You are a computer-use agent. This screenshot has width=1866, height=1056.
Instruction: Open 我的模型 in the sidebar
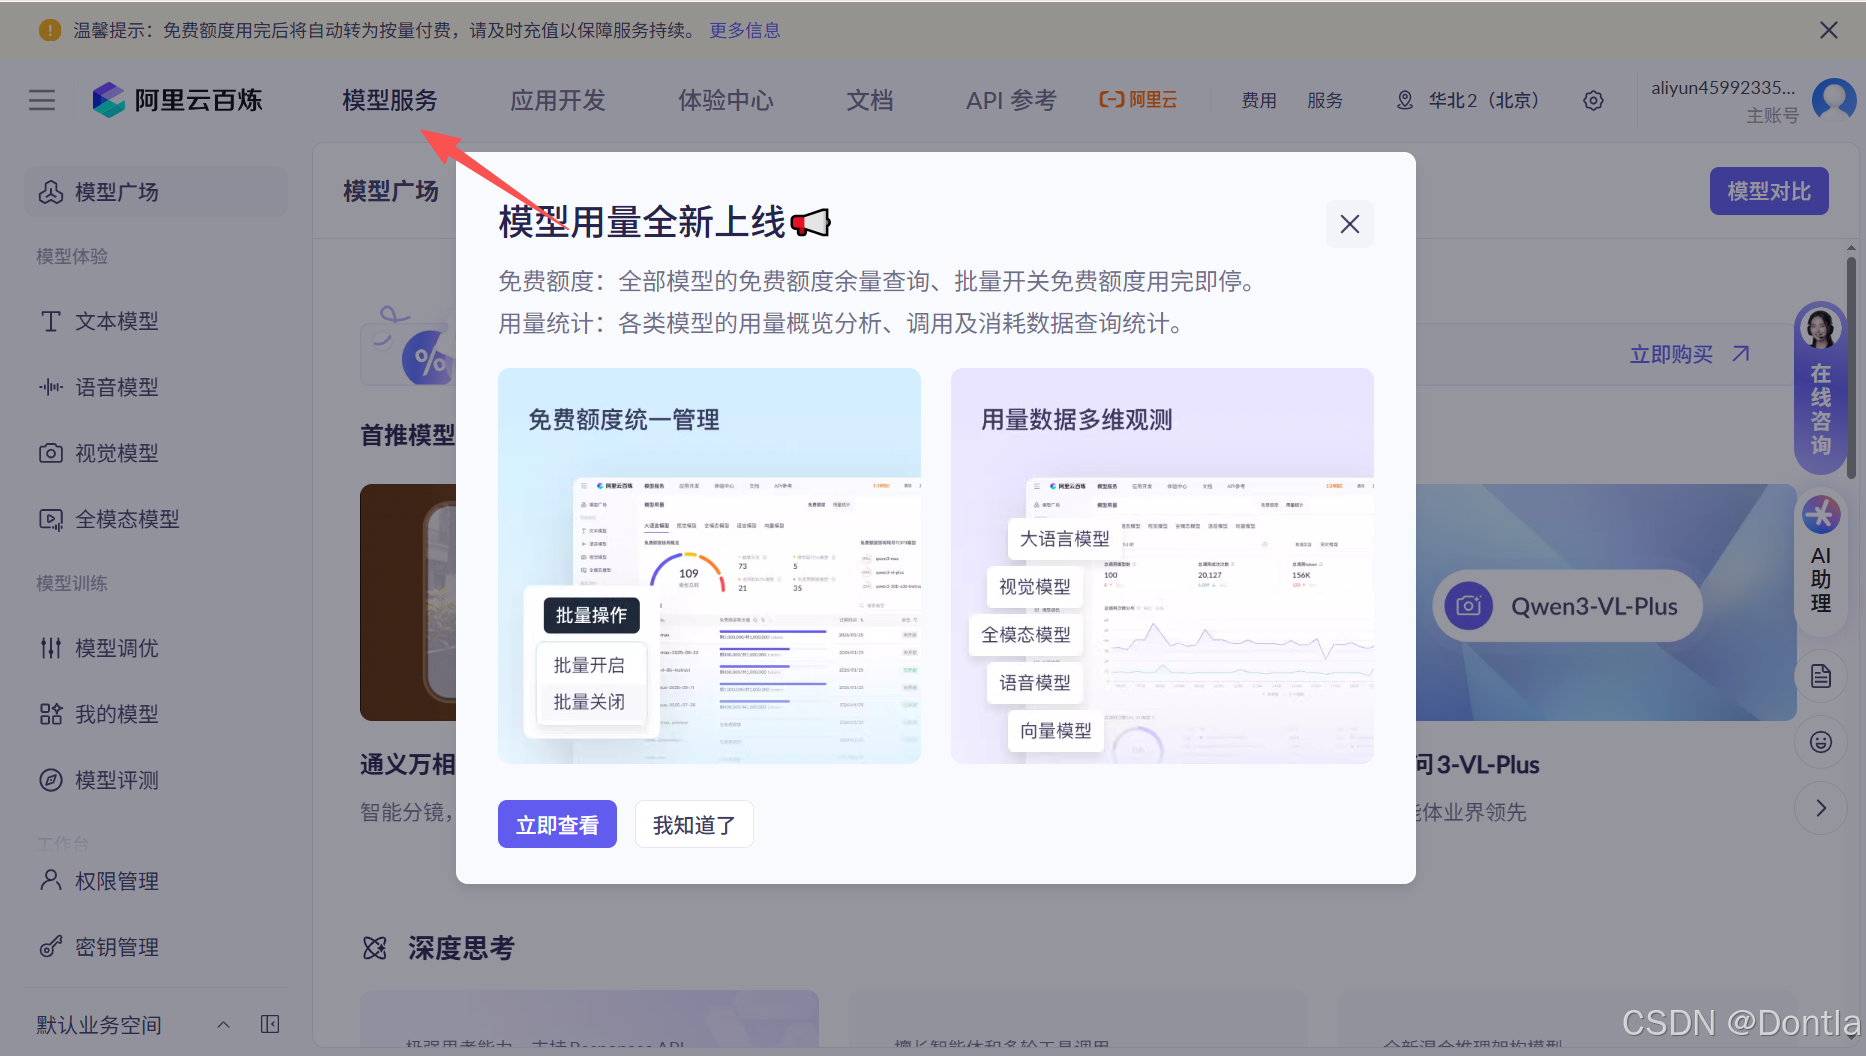click(x=116, y=714)
